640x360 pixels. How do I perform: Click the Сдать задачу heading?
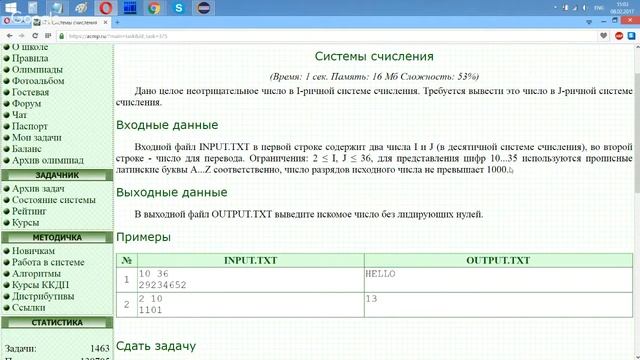[156, 346]
